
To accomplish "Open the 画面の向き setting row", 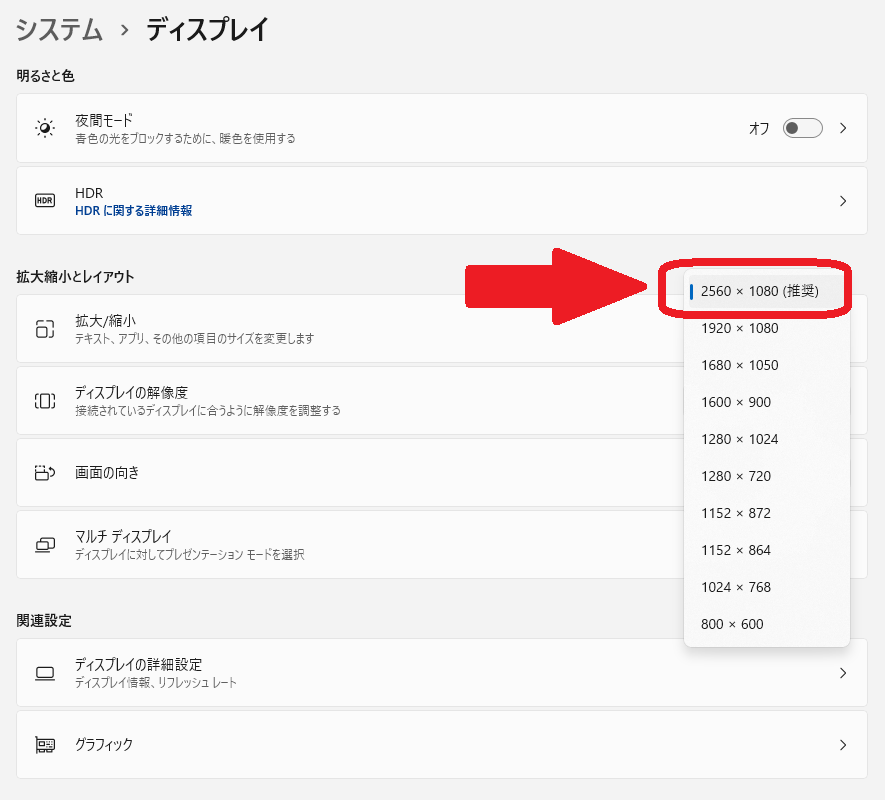I will [442, 473].
